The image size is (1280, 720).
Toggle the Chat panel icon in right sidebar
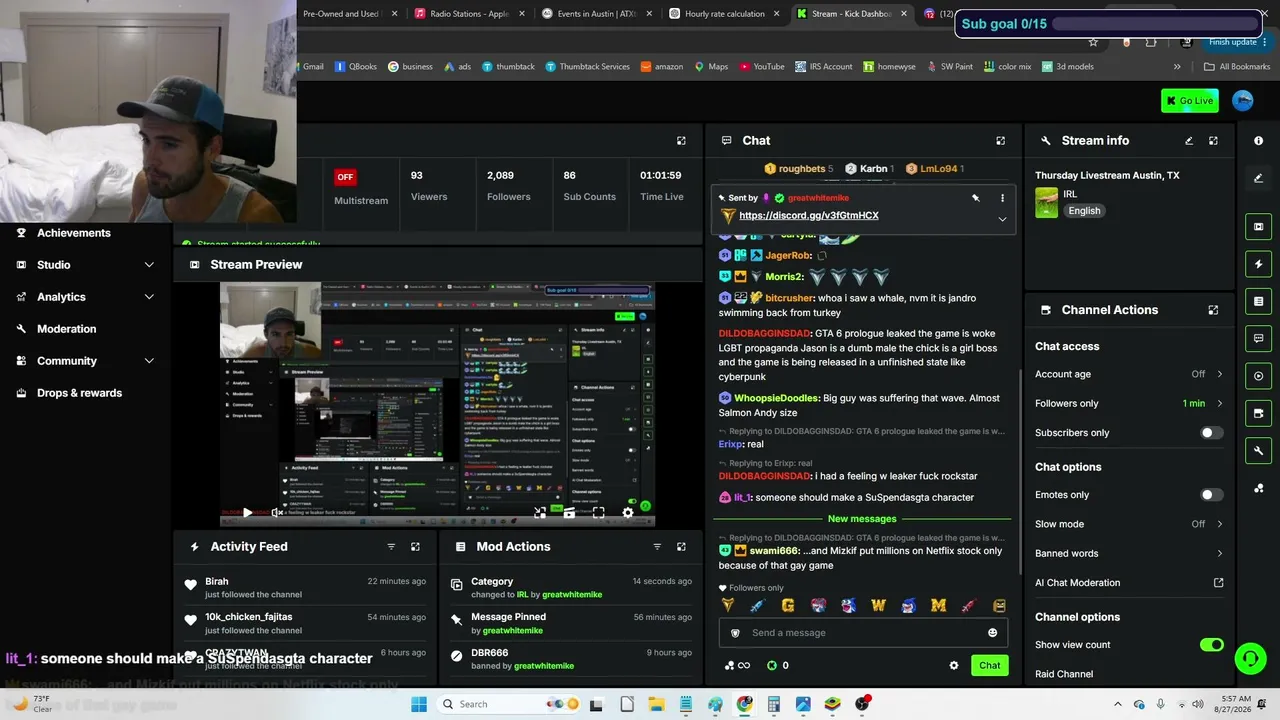(1258, 339)
